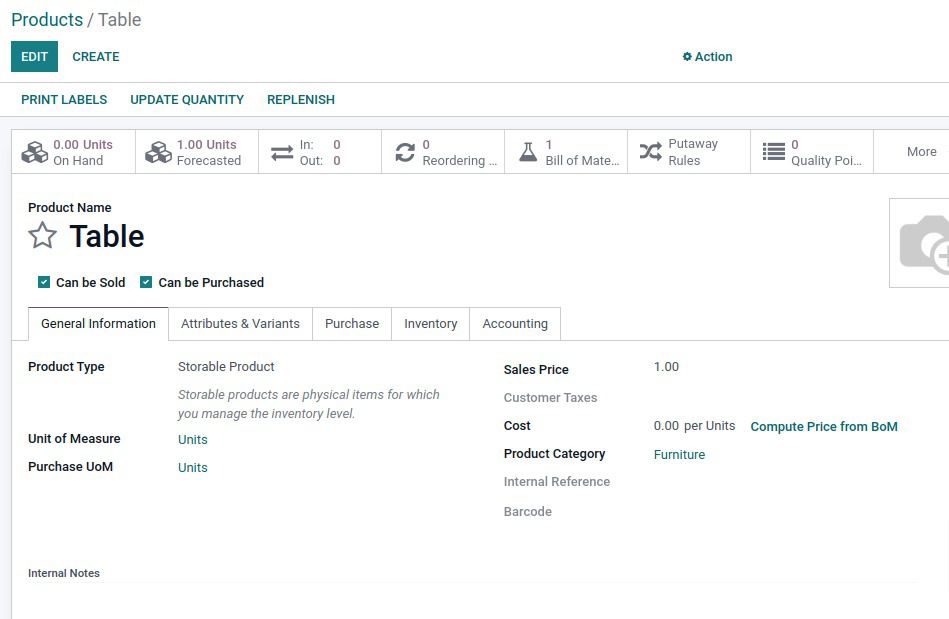Open Putaway Rules shuffle icon
Screen dimensions: 949x619
pyautogui.click(x=650, y=152)
